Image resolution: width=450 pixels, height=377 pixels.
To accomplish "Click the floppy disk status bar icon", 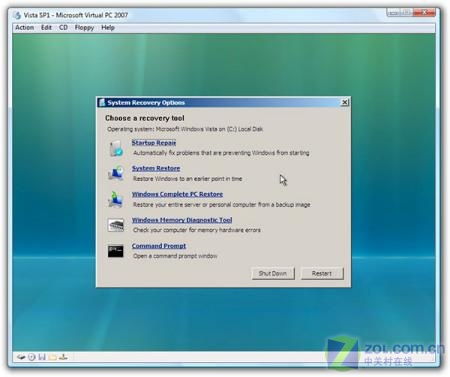I will 42,357.
